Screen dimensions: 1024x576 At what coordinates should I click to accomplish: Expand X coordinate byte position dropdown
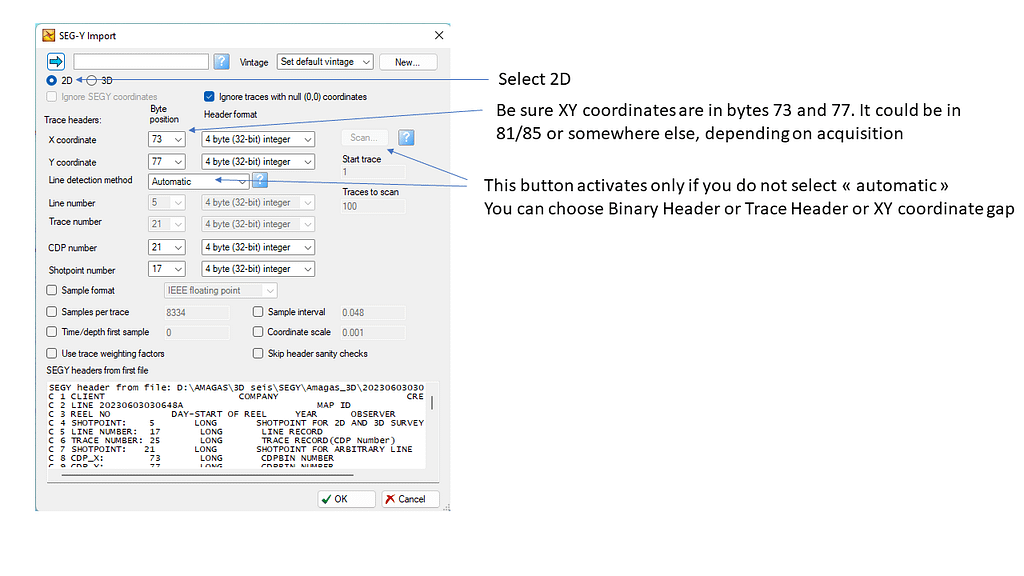coord(167,140)
